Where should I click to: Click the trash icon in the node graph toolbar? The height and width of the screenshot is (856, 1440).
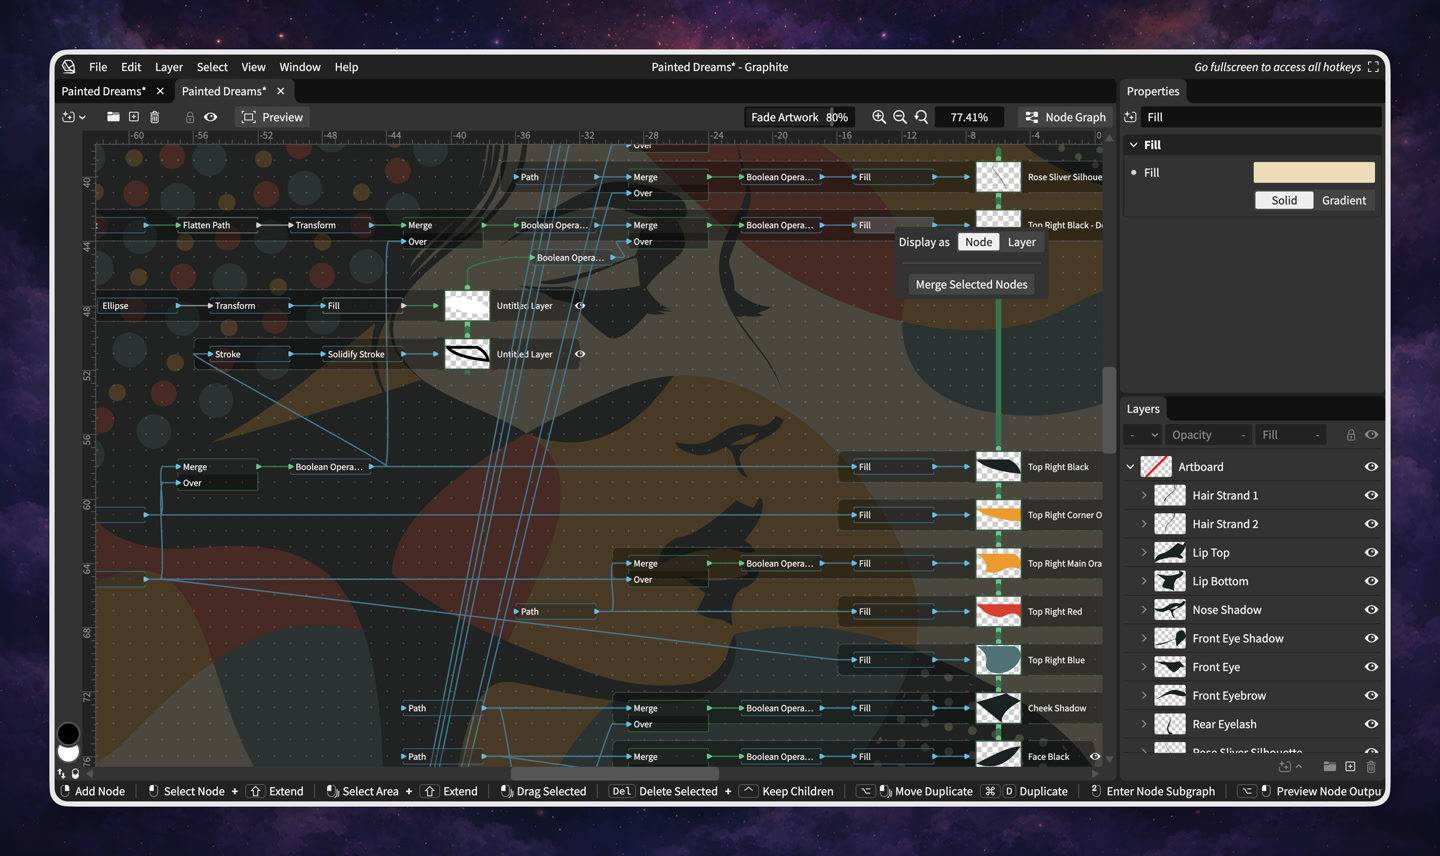click(x=155, y=117)
